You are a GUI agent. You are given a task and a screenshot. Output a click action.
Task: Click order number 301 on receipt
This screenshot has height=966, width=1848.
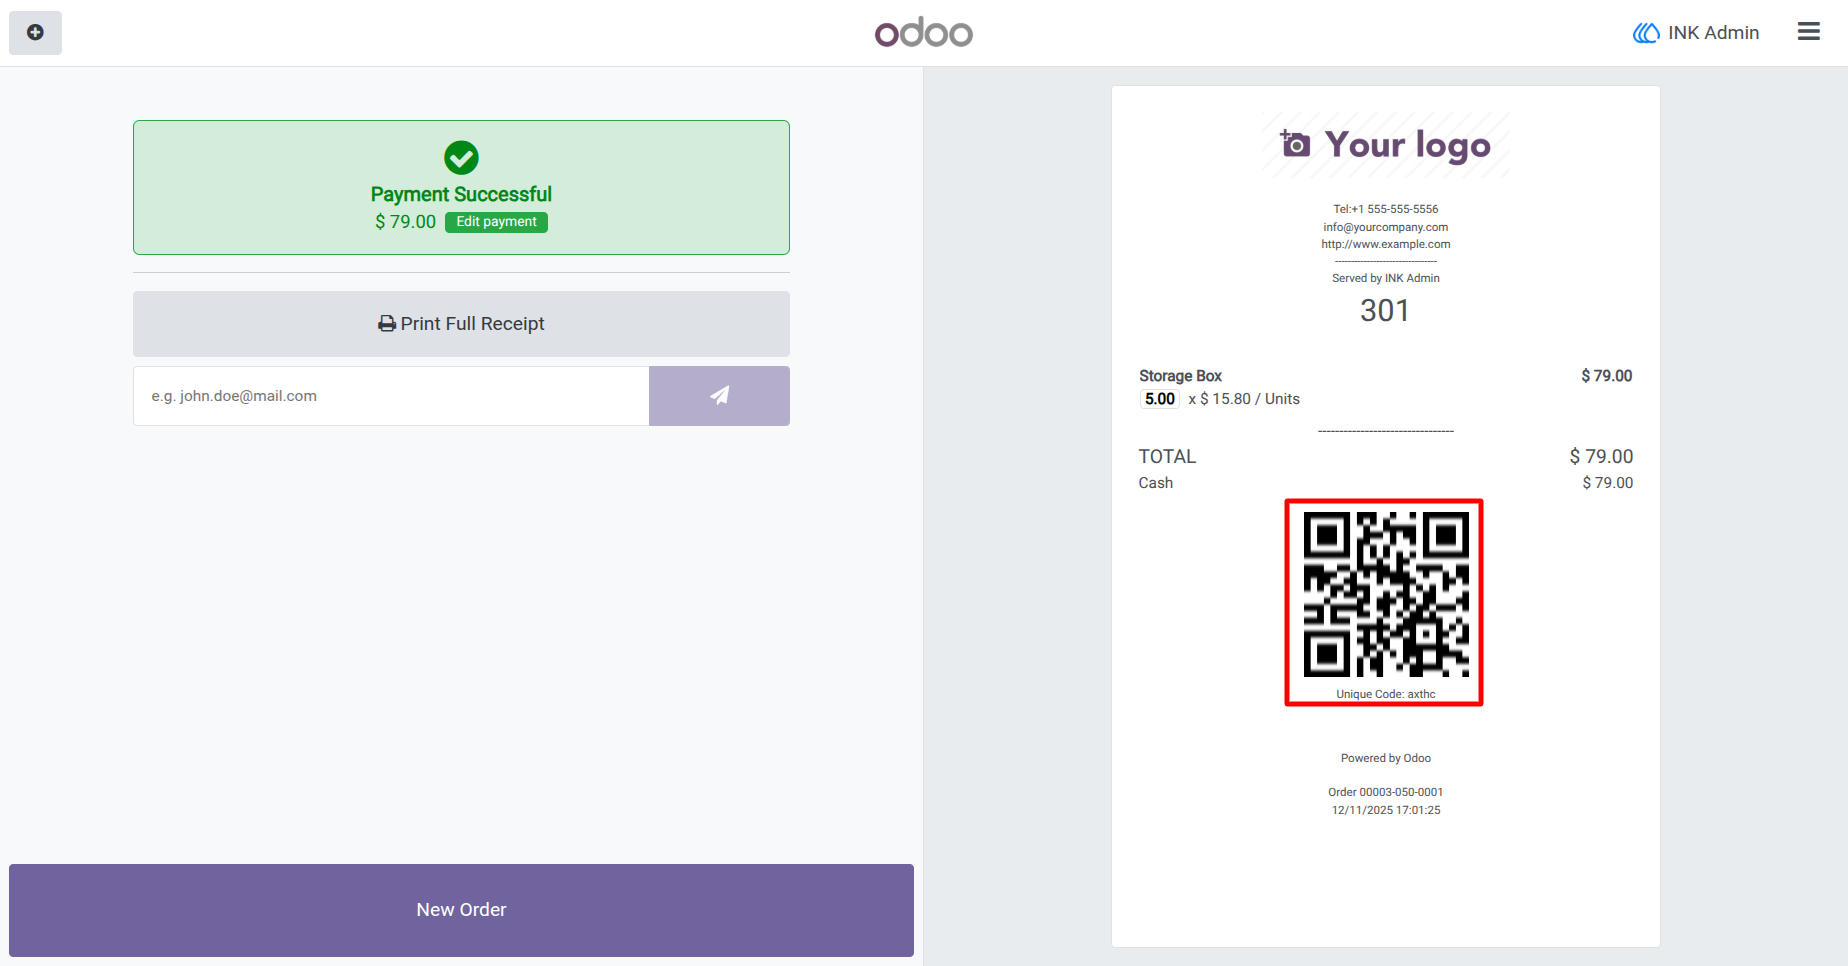(x=1385, y=311)
